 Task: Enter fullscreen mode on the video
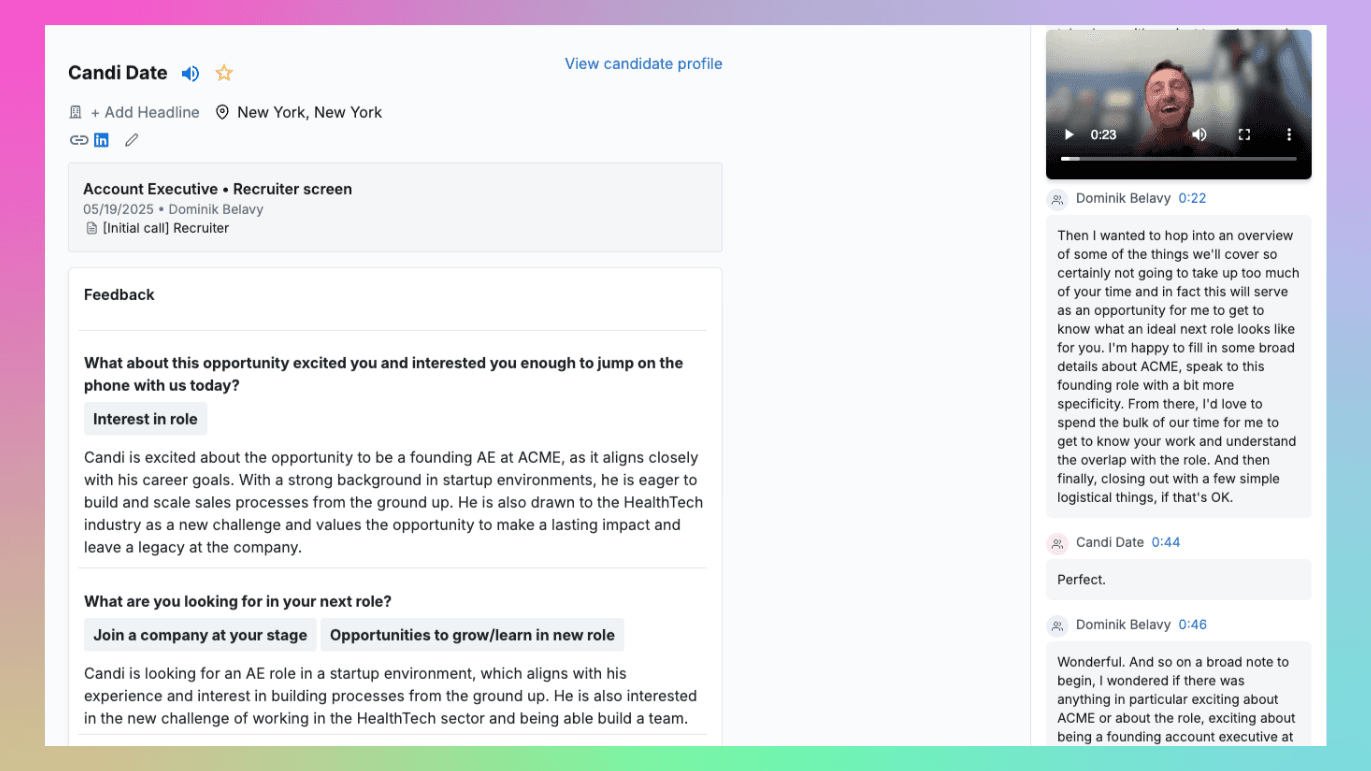[1244, 134]
